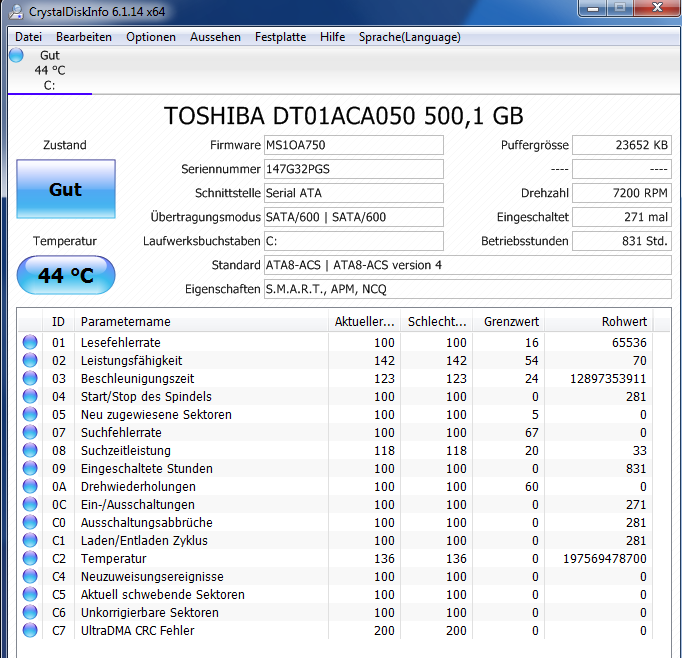Select the Lesefehlerrate parameter name
Viewport: 682px width, 658px height.
[120, 343]
